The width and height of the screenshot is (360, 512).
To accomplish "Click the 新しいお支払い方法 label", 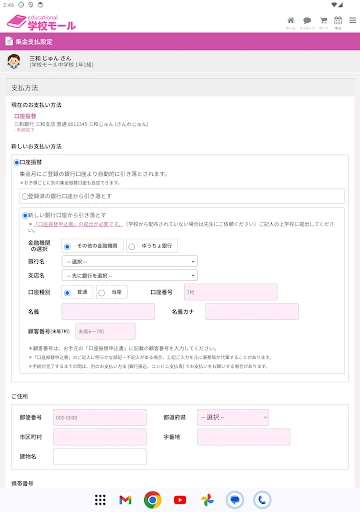I will pyautogui.click(x=36, y=146).
